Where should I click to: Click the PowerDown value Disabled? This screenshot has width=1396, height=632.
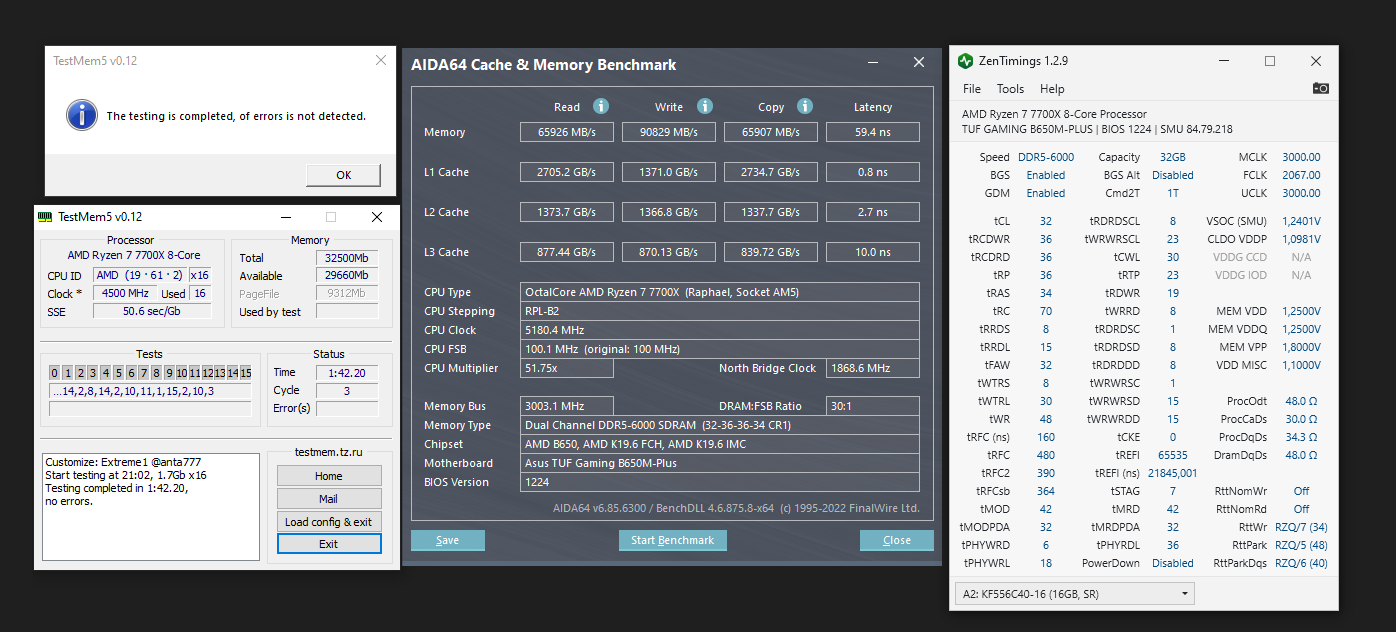1173,563
